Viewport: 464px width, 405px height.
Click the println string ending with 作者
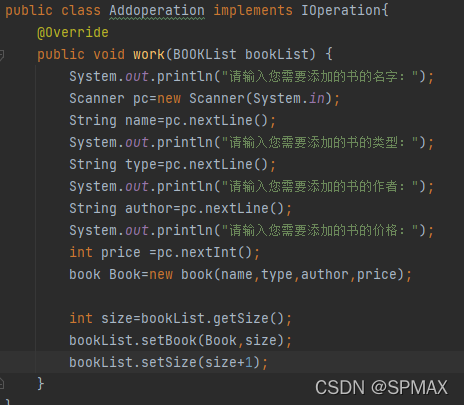tap(320, 187)
